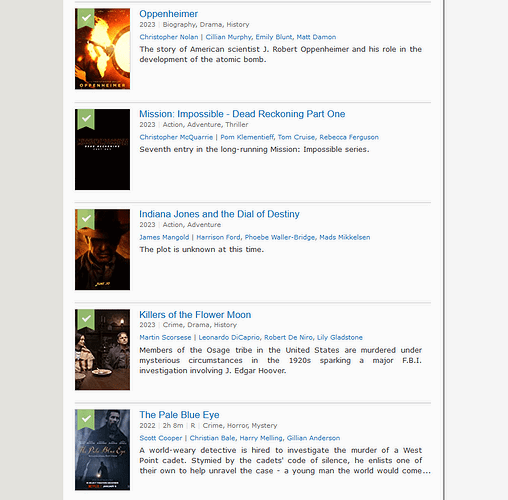508x500 pixels.
Task: Visit director James Mangold's page
Action: coord(164,237)
